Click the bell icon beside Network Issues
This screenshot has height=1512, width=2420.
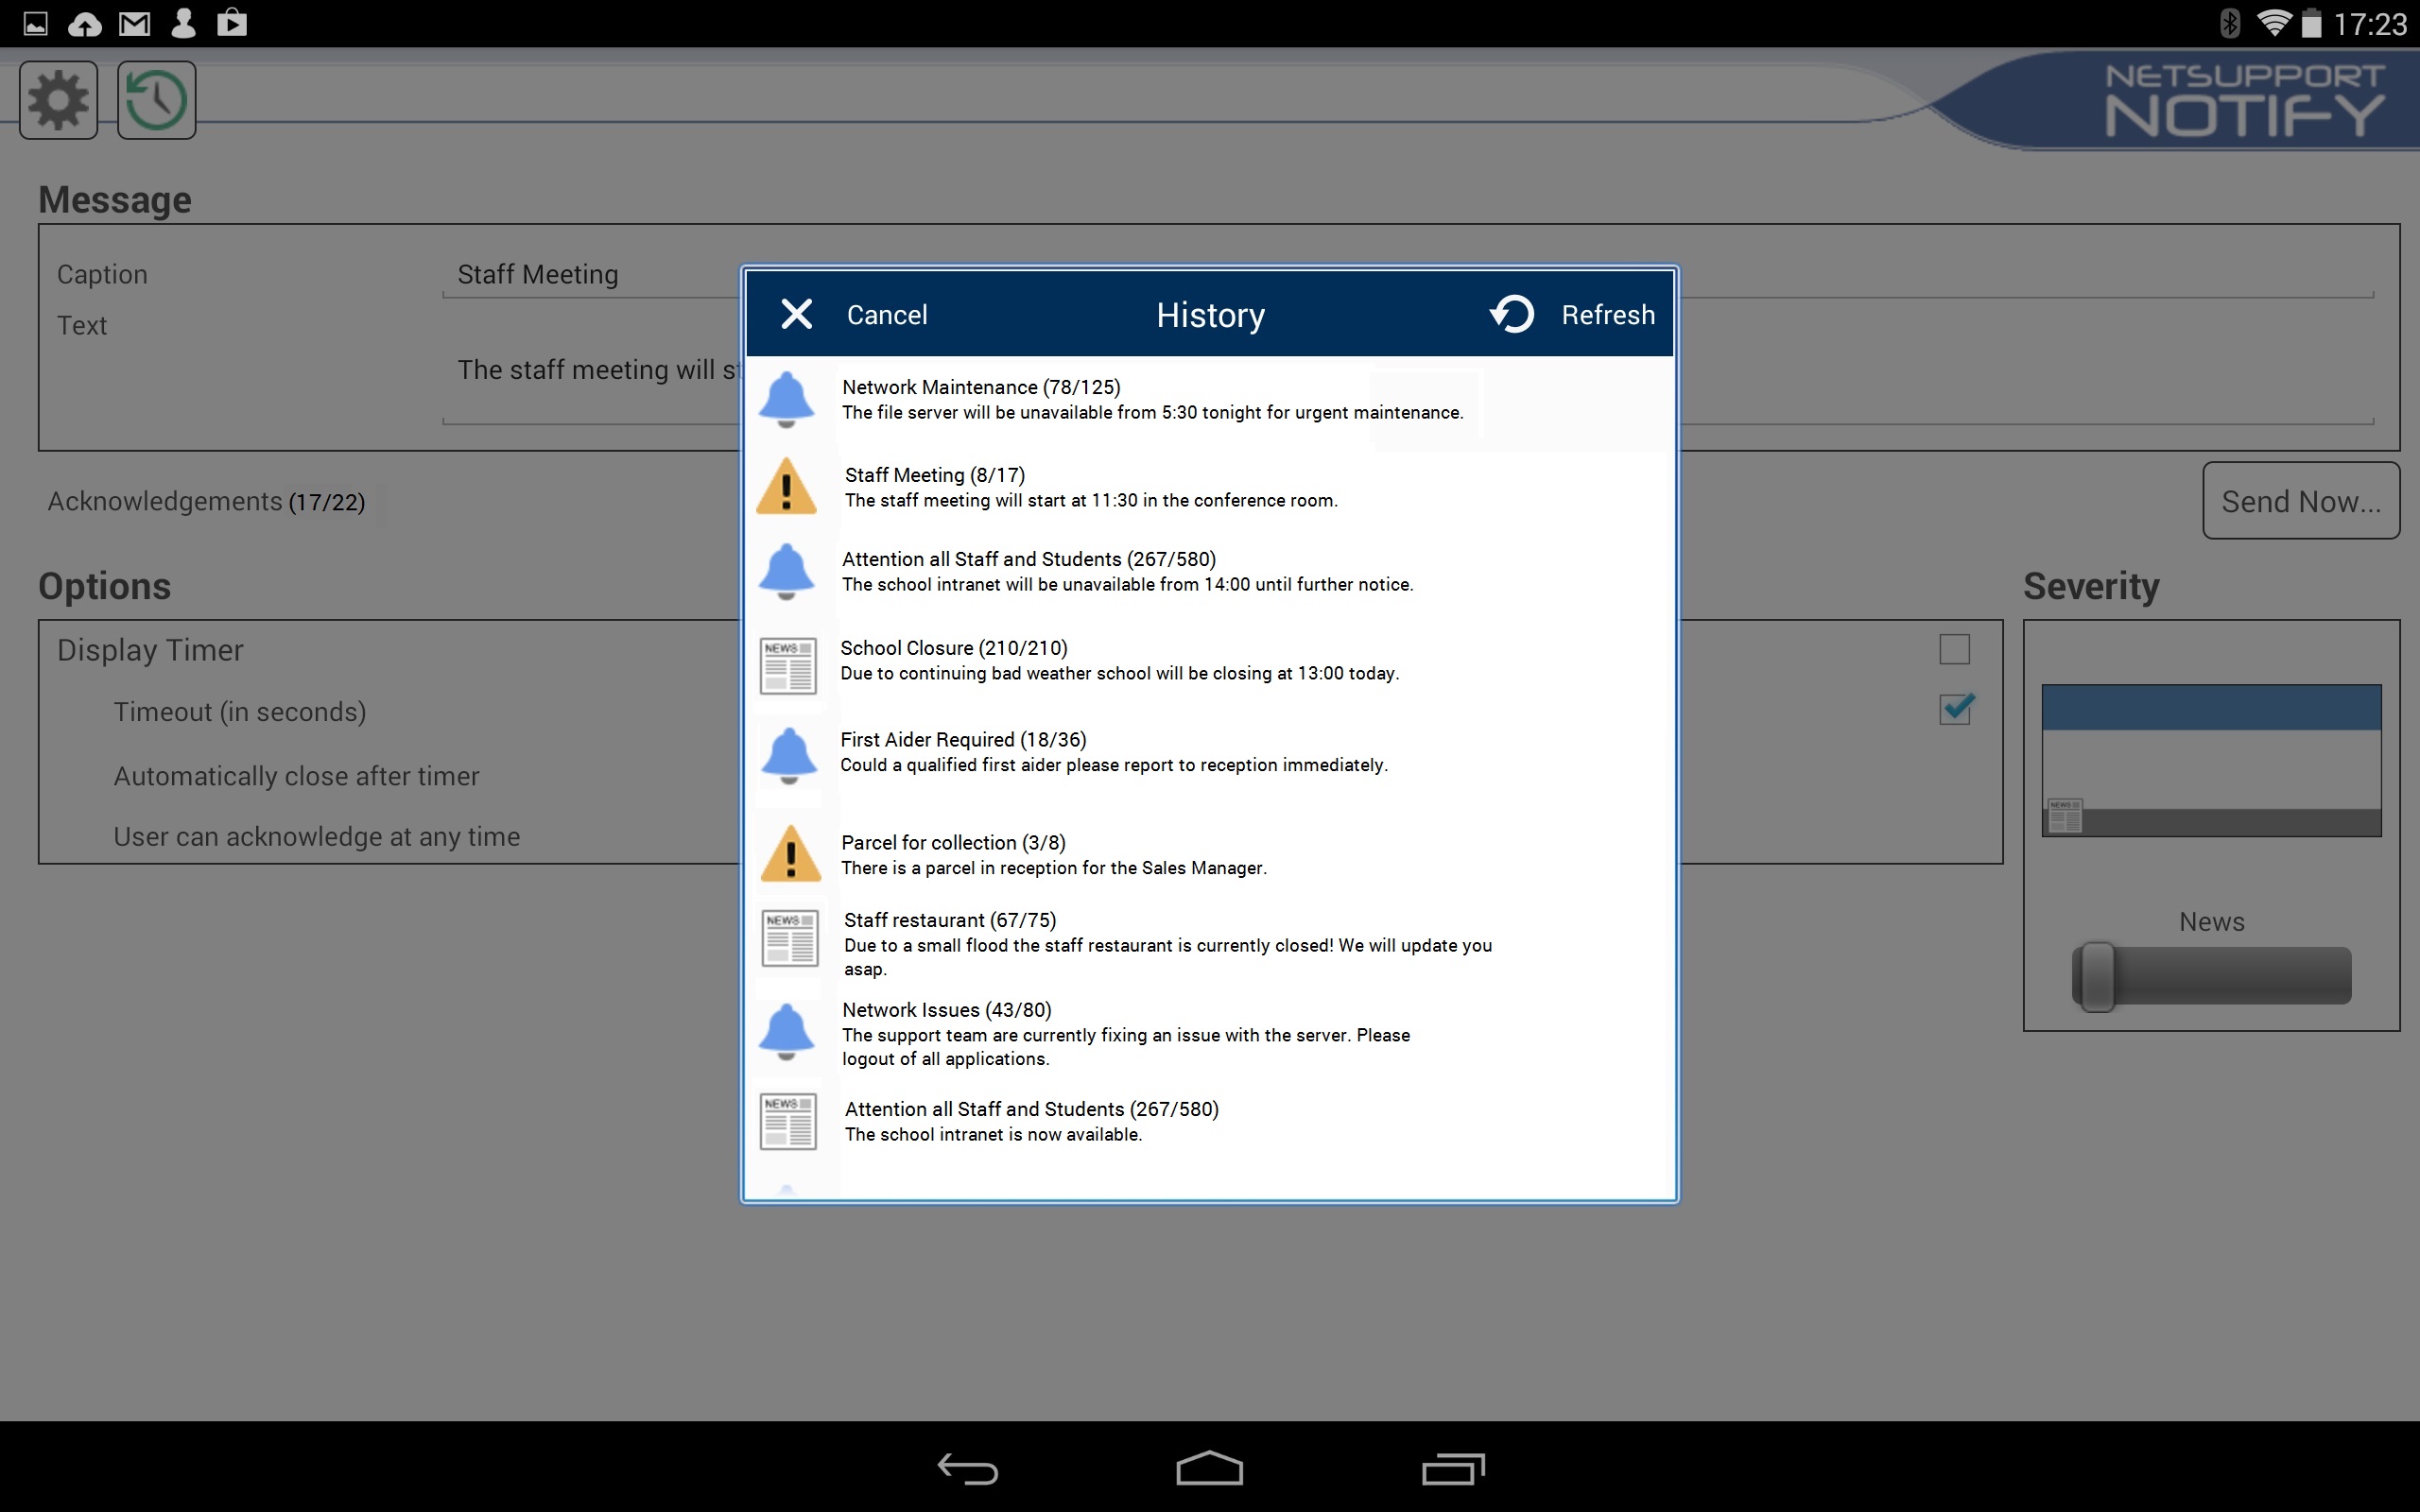point(788,1031)
